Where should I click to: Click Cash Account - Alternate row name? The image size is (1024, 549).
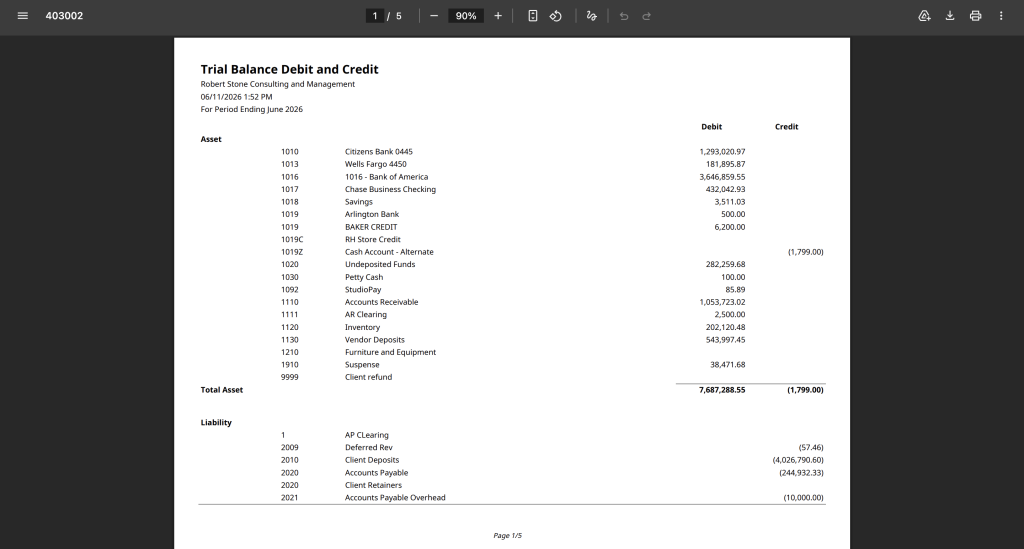click(x=389, y=252)
